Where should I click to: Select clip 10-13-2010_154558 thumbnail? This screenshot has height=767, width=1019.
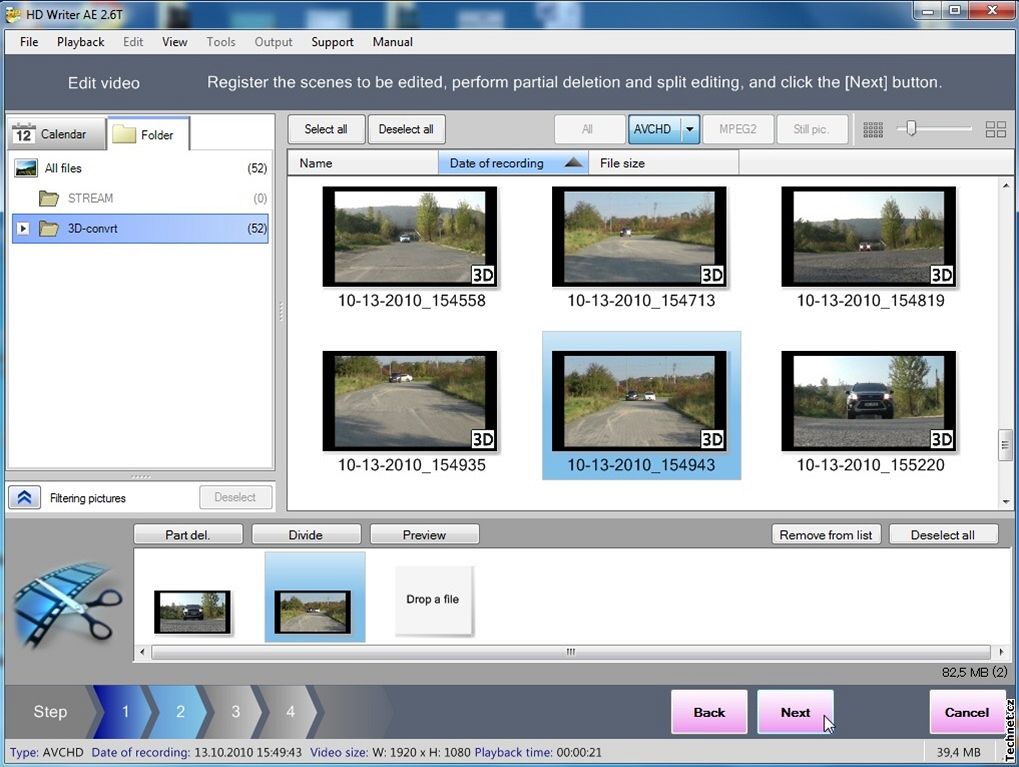tap(410, 237)
